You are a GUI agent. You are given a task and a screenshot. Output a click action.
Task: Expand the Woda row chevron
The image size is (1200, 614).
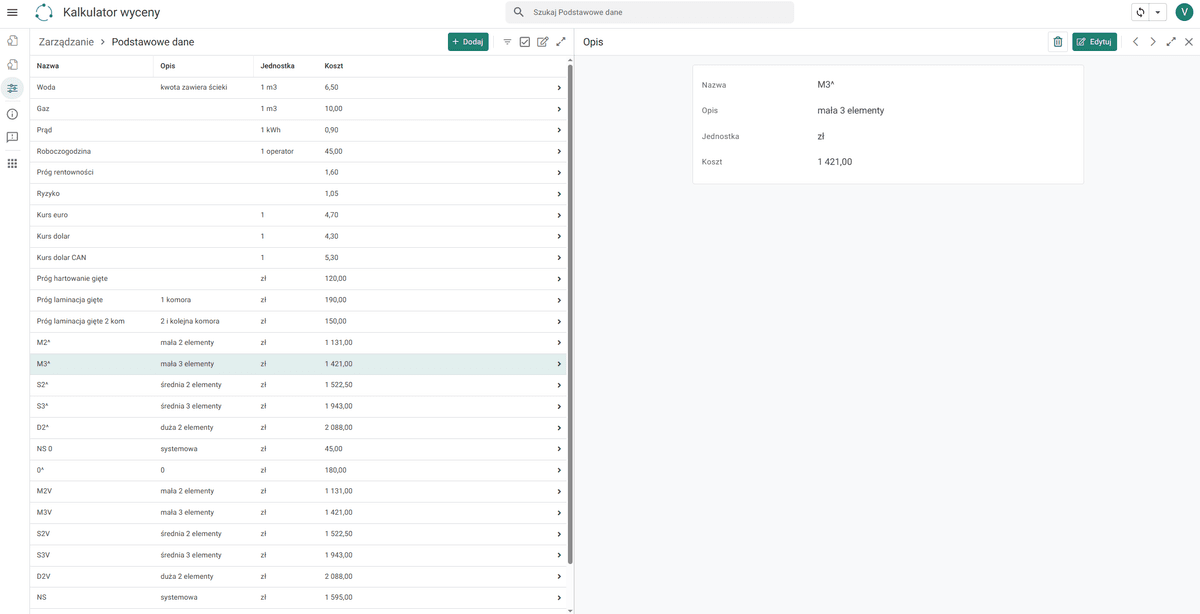pos(559,88)
